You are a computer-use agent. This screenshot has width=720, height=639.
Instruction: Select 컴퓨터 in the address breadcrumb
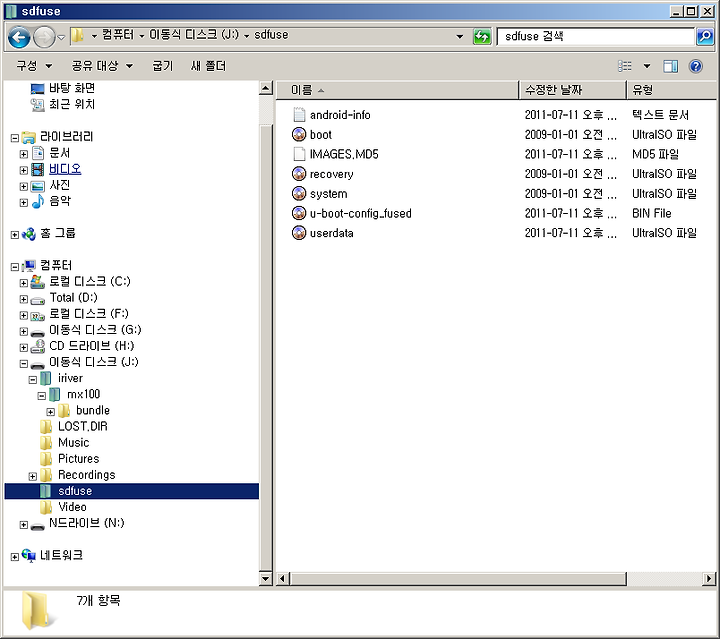click(x=118, y=35)
